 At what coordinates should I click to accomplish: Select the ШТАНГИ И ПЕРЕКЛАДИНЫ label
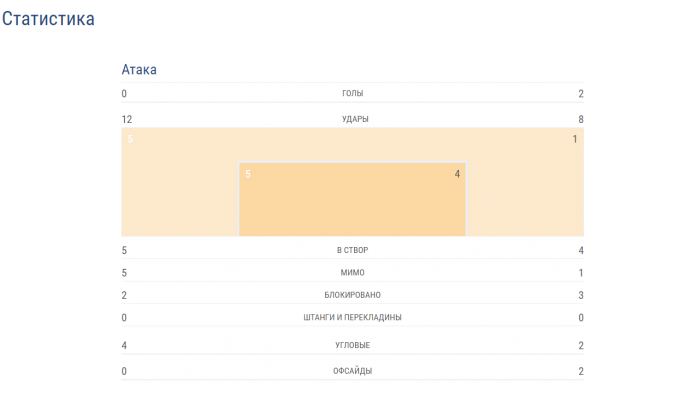click(352, 317)
